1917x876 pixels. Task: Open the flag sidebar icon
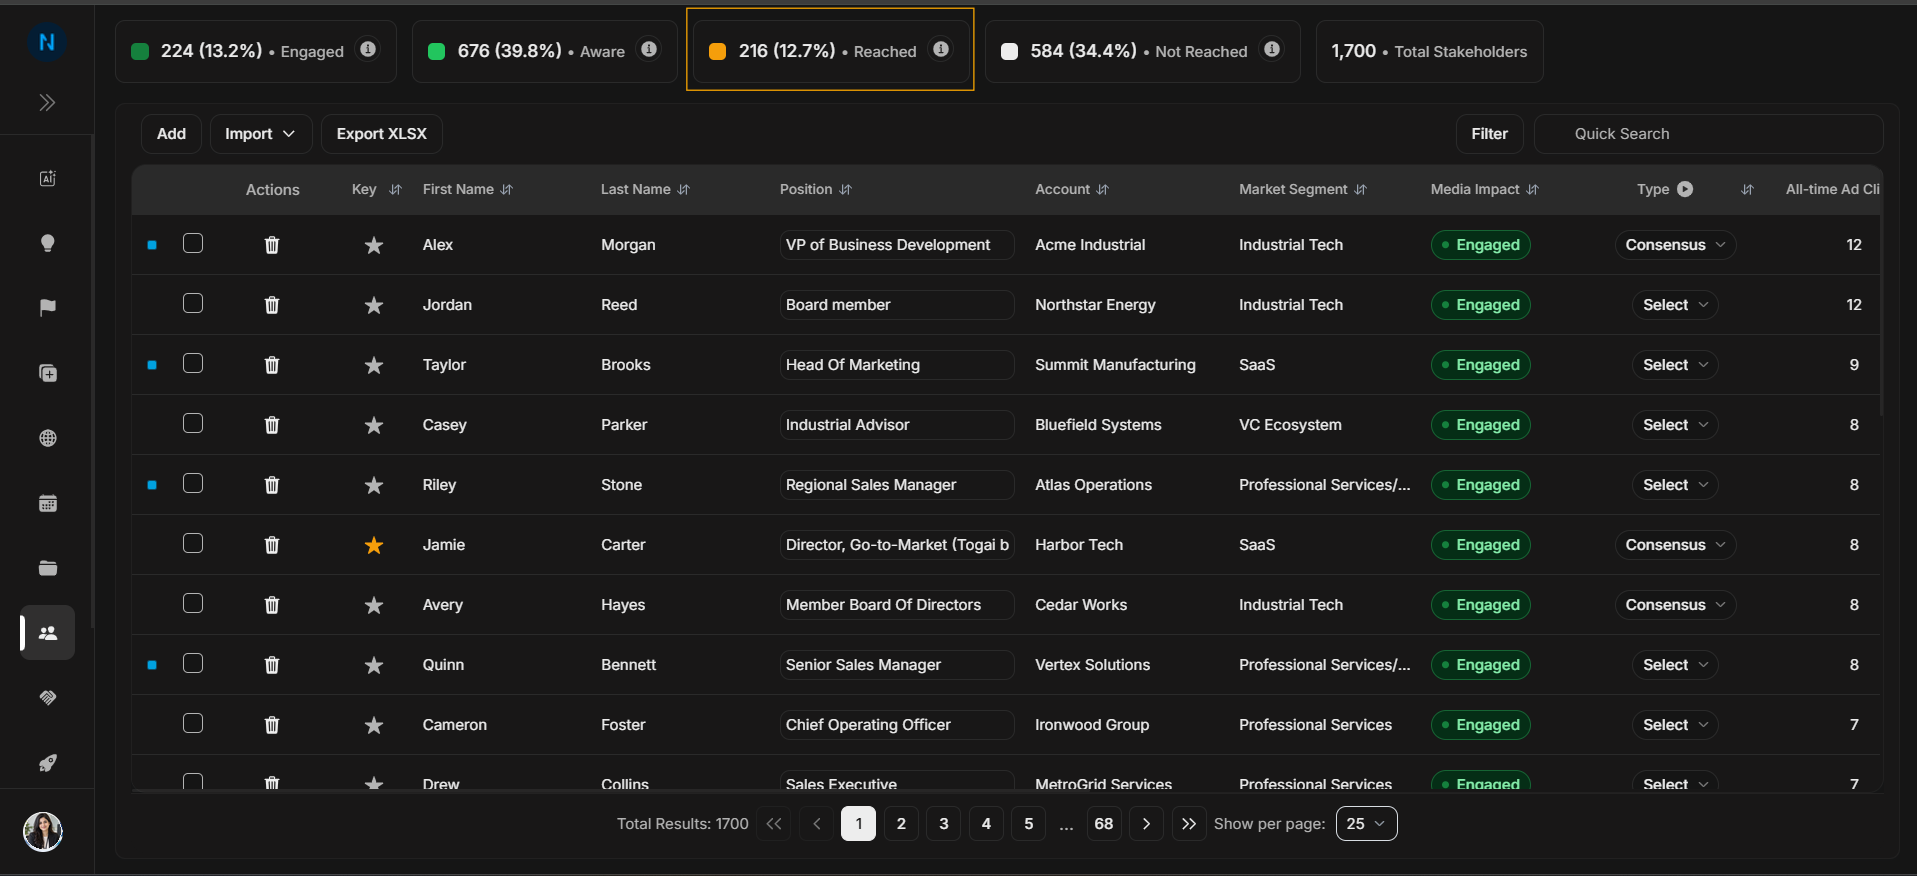pyautogui.click(x=47, y=308)
